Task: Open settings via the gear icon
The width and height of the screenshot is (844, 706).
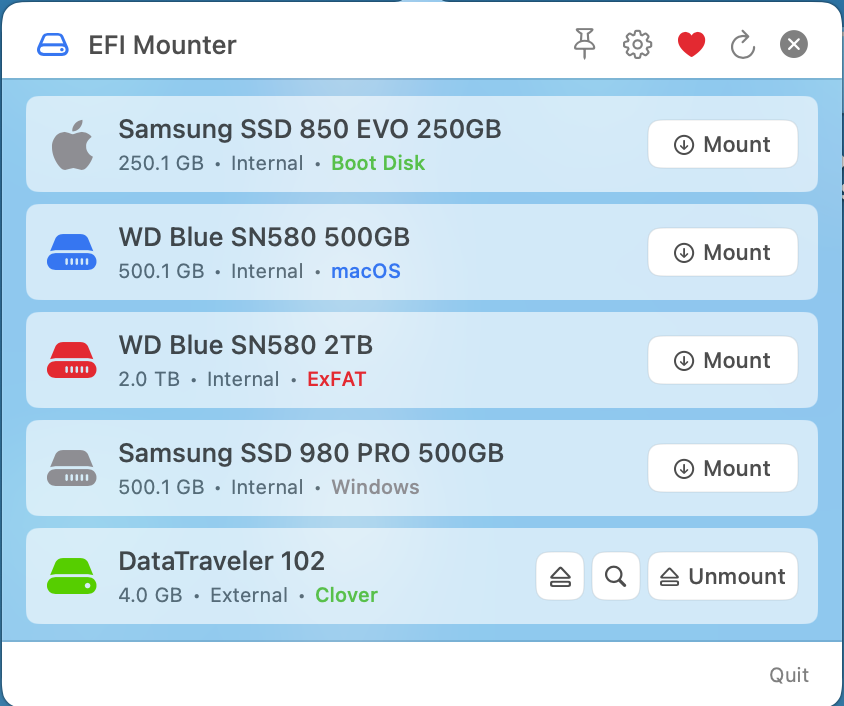Action: (x=637, y=44)
